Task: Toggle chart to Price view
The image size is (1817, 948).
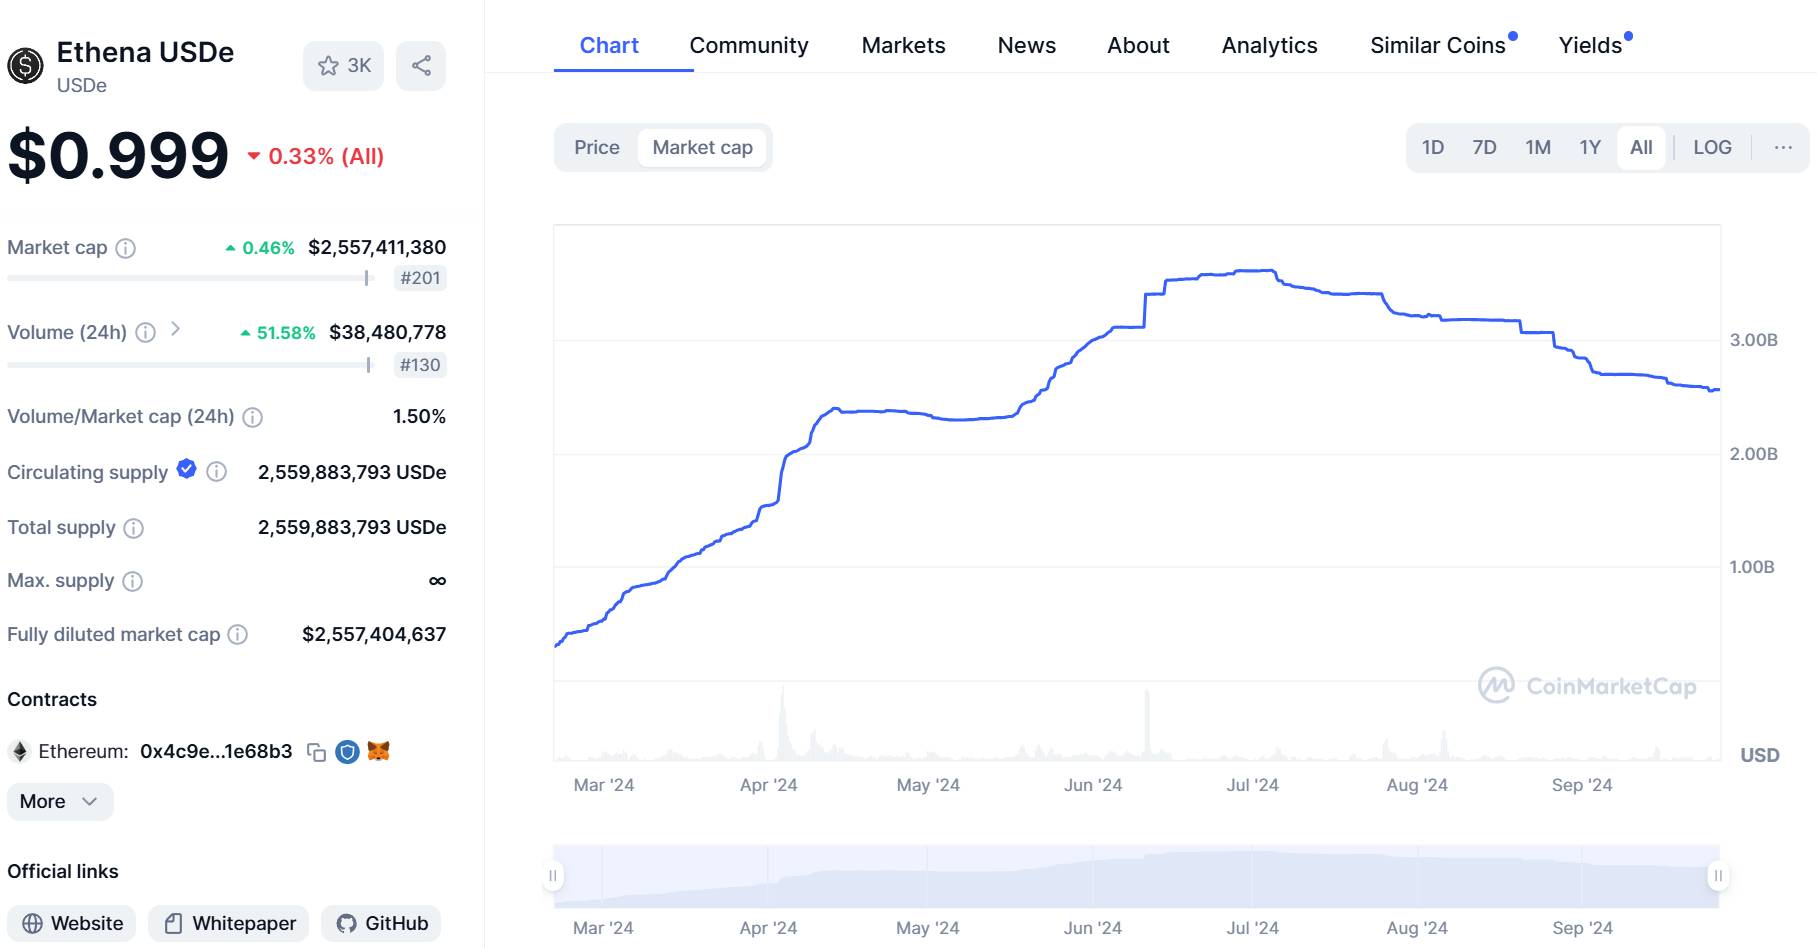Action: pos(597,147)
